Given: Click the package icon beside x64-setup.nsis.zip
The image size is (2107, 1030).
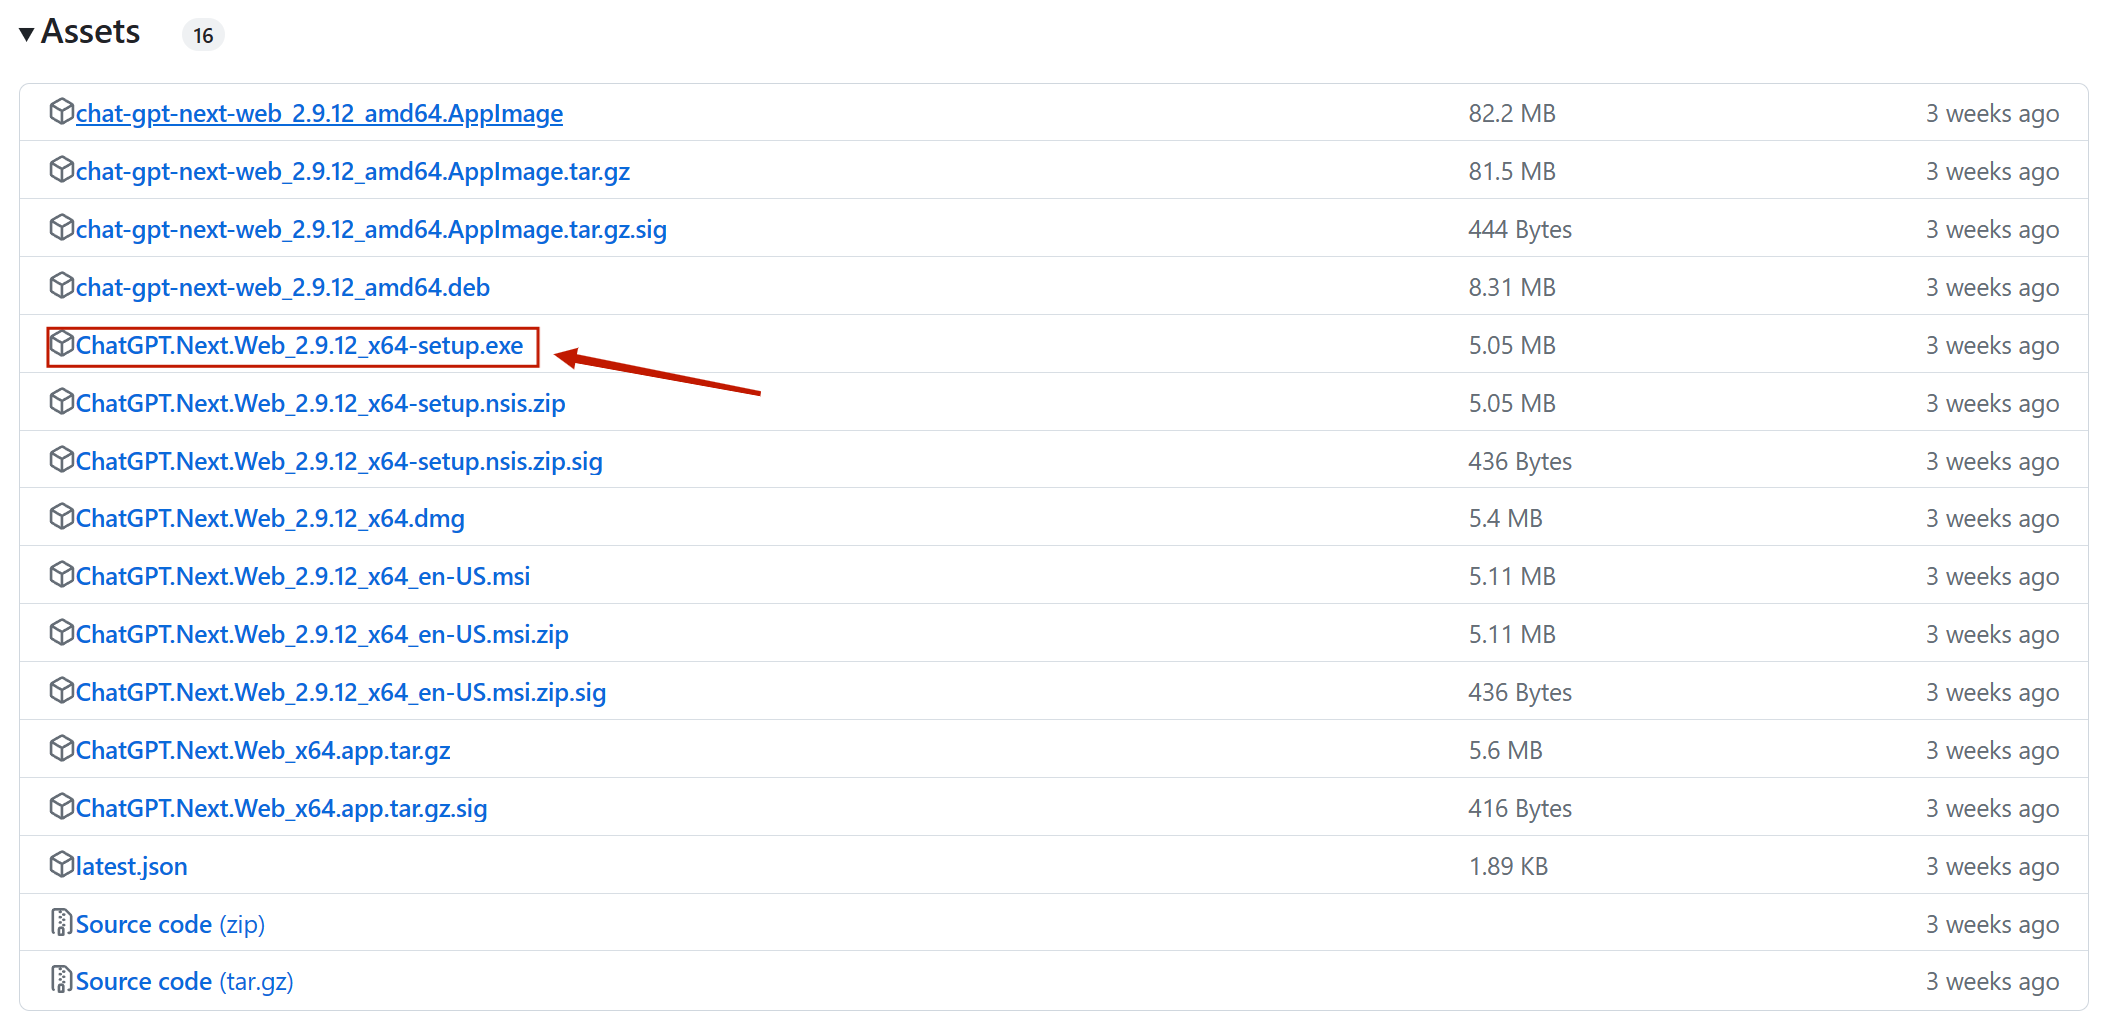Looking at the screenshot, I should 62,401.
